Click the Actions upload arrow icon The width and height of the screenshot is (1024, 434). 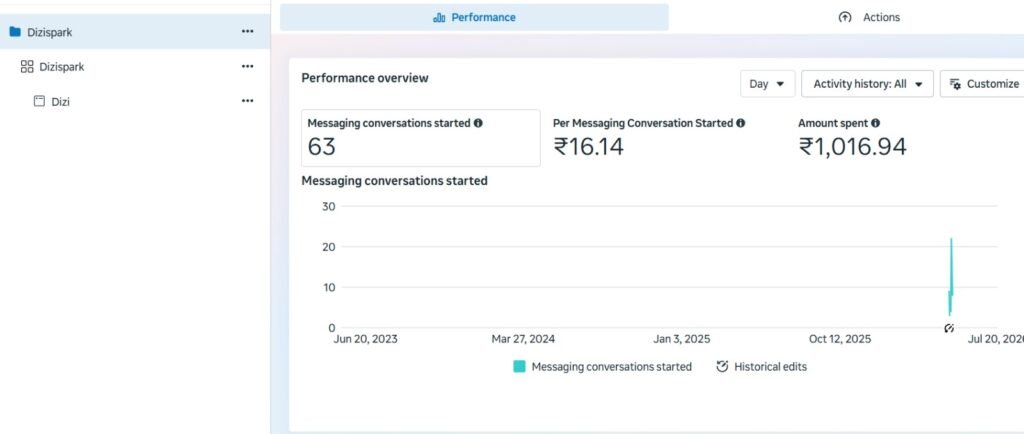pos(844,18)
